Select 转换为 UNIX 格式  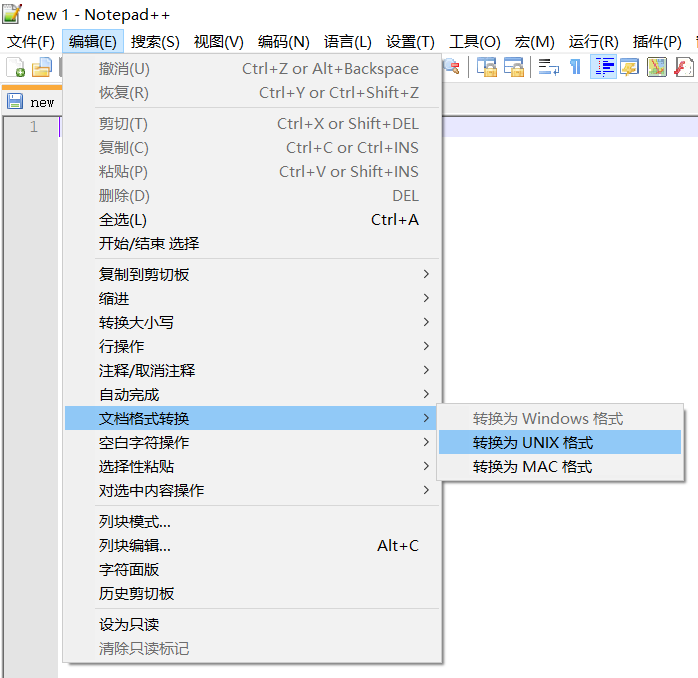[x=560, y=442]
